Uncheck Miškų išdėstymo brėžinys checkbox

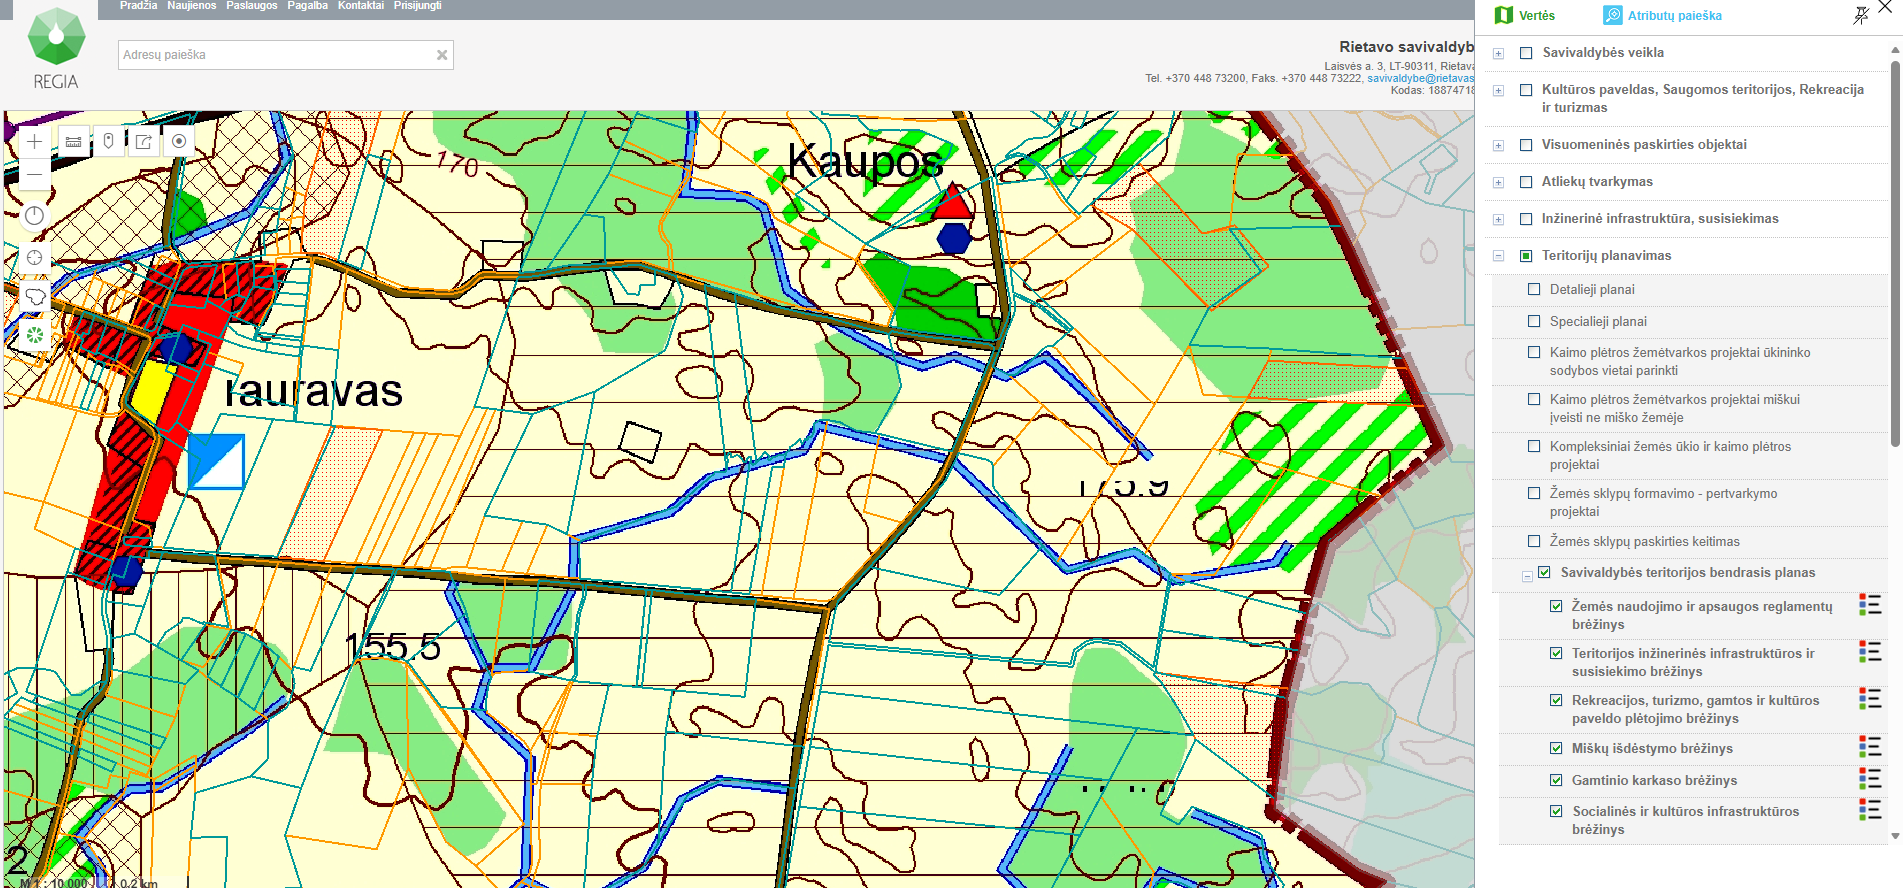[1556, 748]
